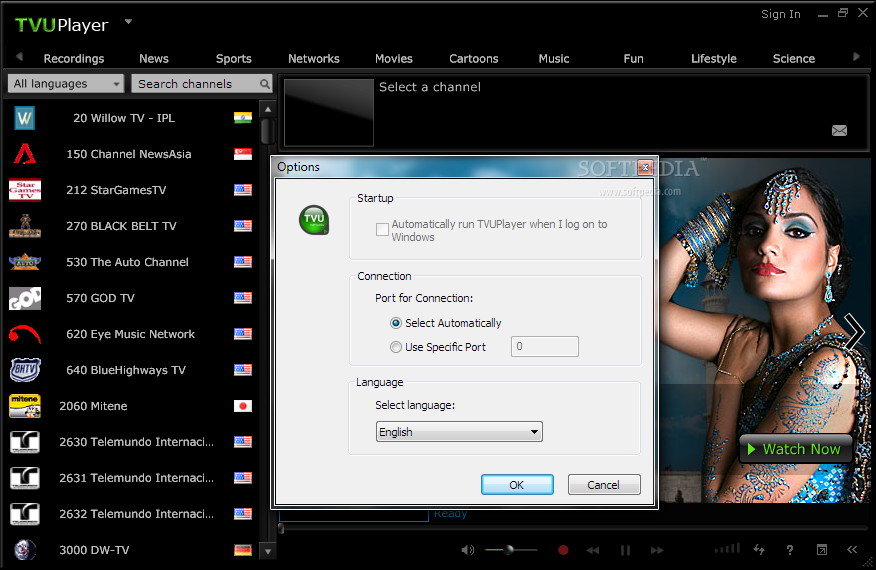The width and height of the screenshot is (876, 570).
Task: Switch to the News category
Action: click(x=154, y=59)
